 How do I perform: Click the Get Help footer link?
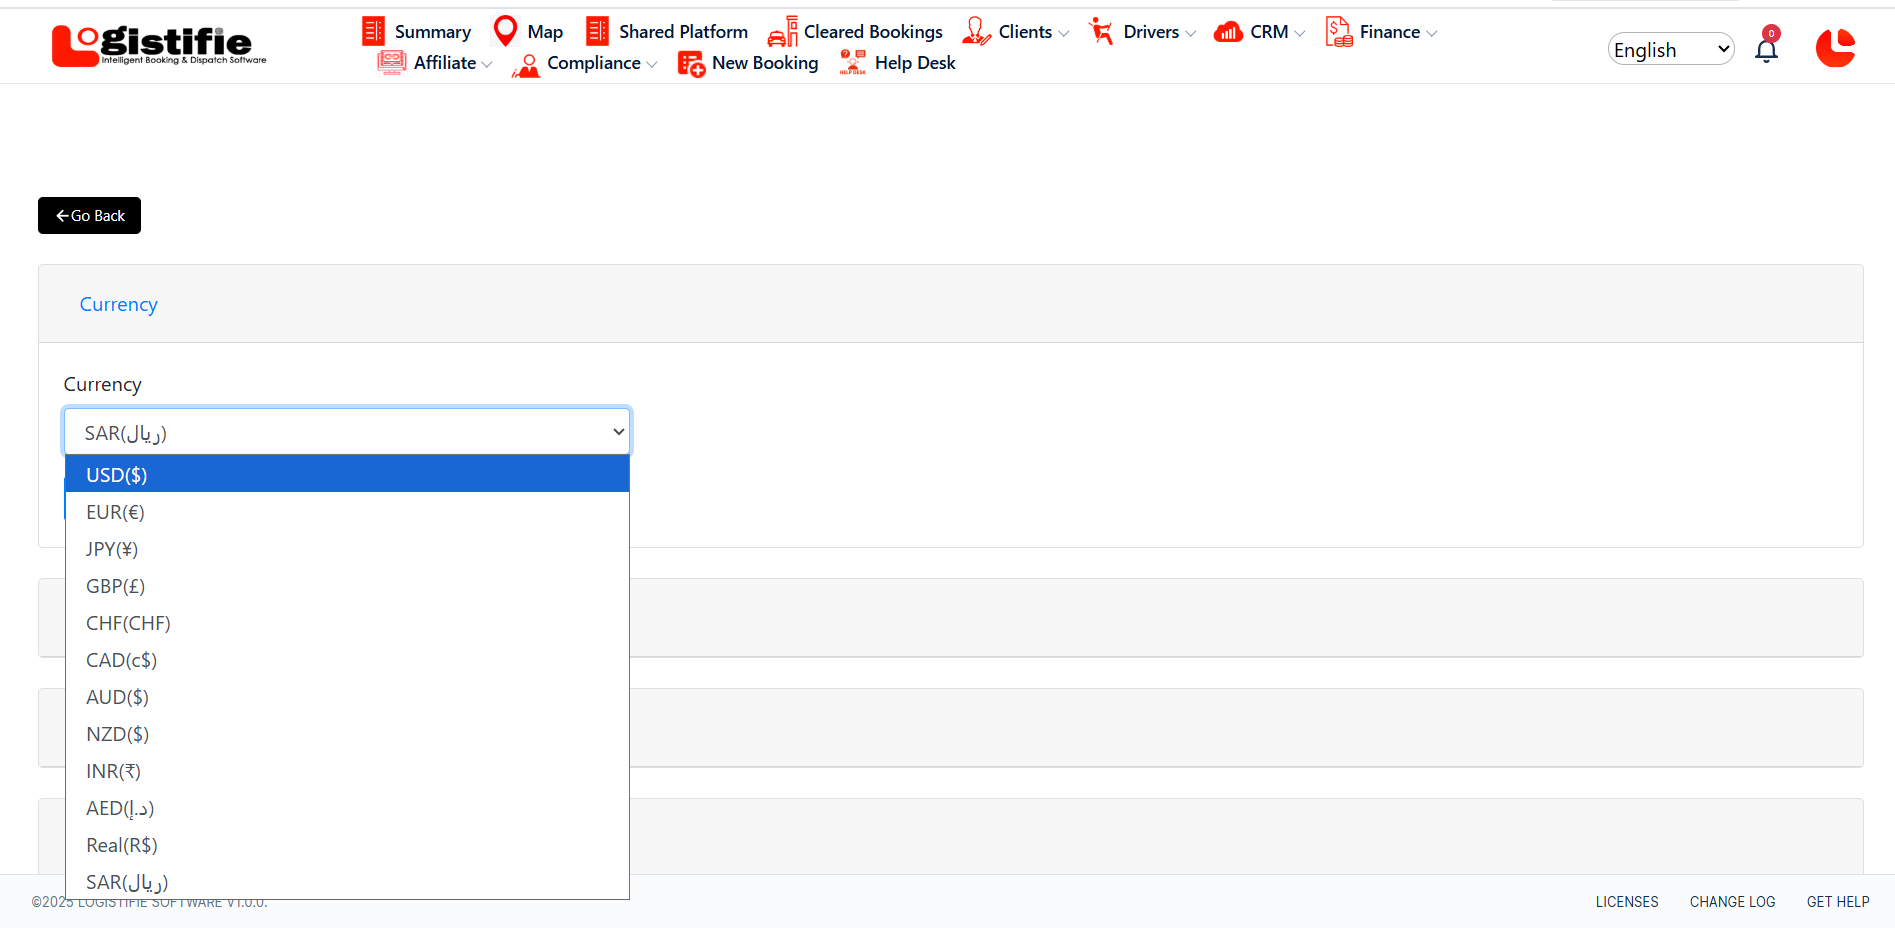pyautogui.click(x=1837, y=902)
